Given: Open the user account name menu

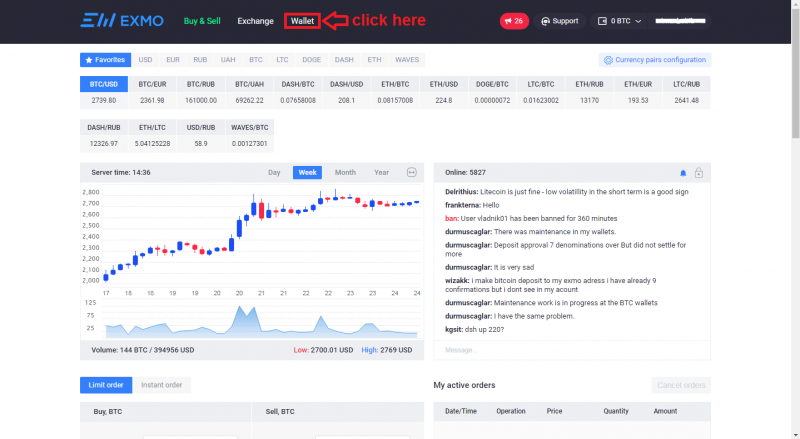Looking at the screenshot, I should coord(680,21).
